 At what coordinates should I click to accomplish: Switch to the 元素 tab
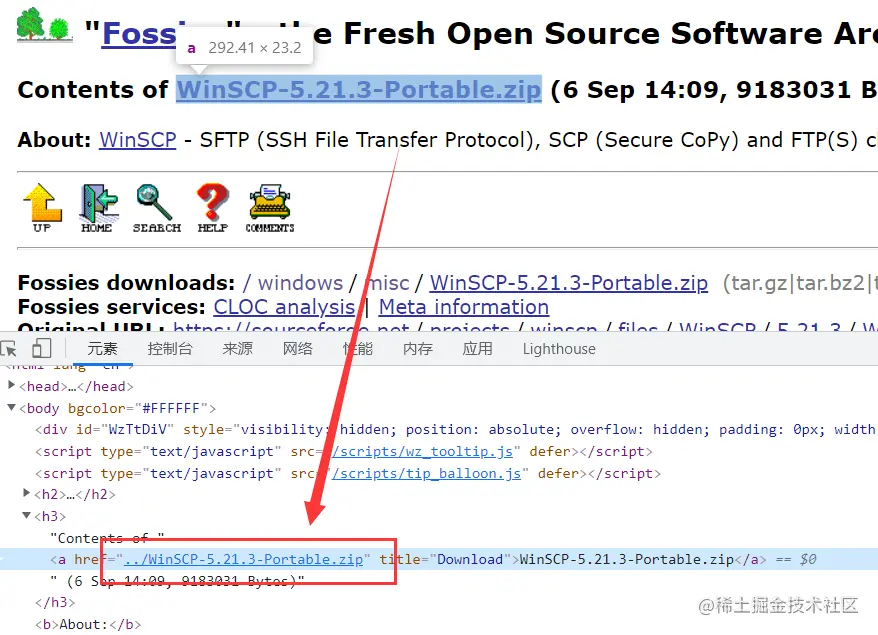coord(102,349)
